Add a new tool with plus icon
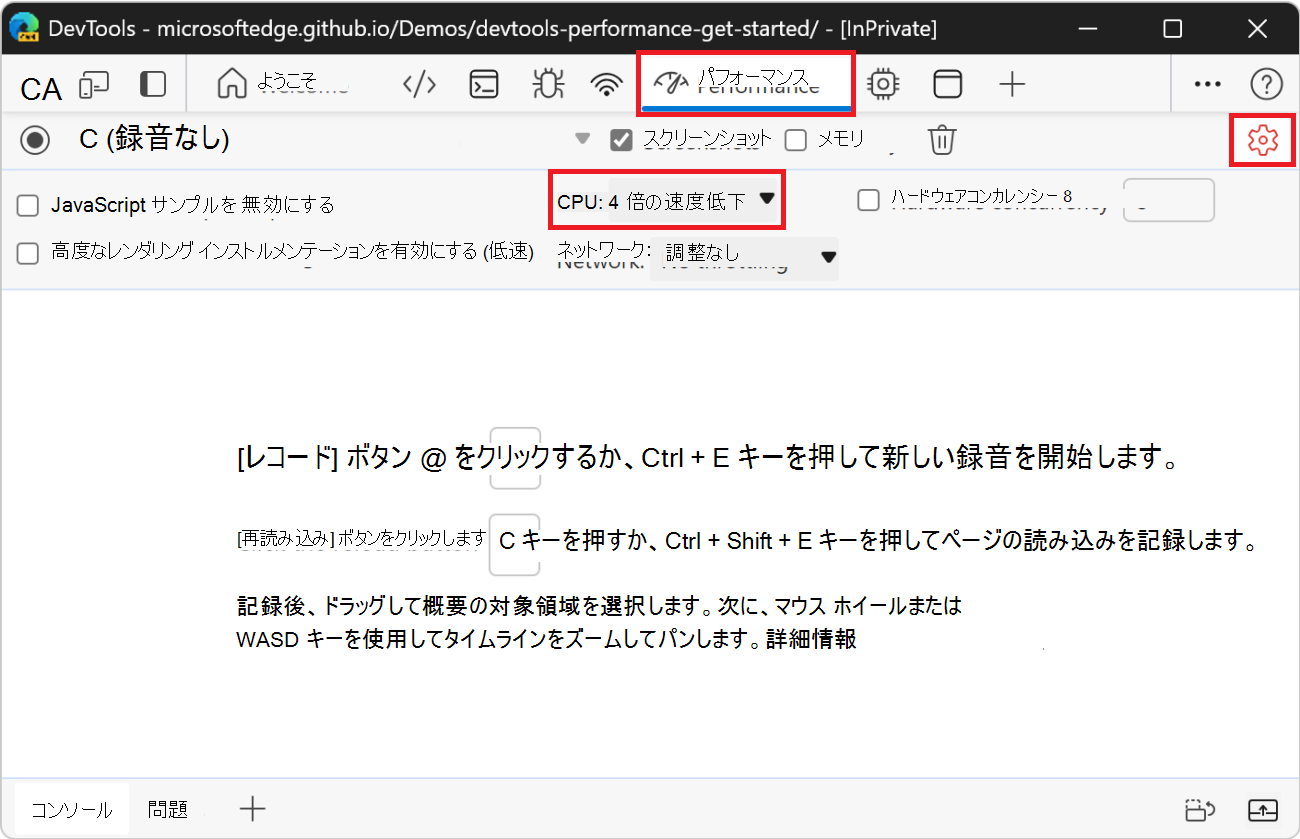This screenshot has height=839, width=1300. coord(1012,85)
